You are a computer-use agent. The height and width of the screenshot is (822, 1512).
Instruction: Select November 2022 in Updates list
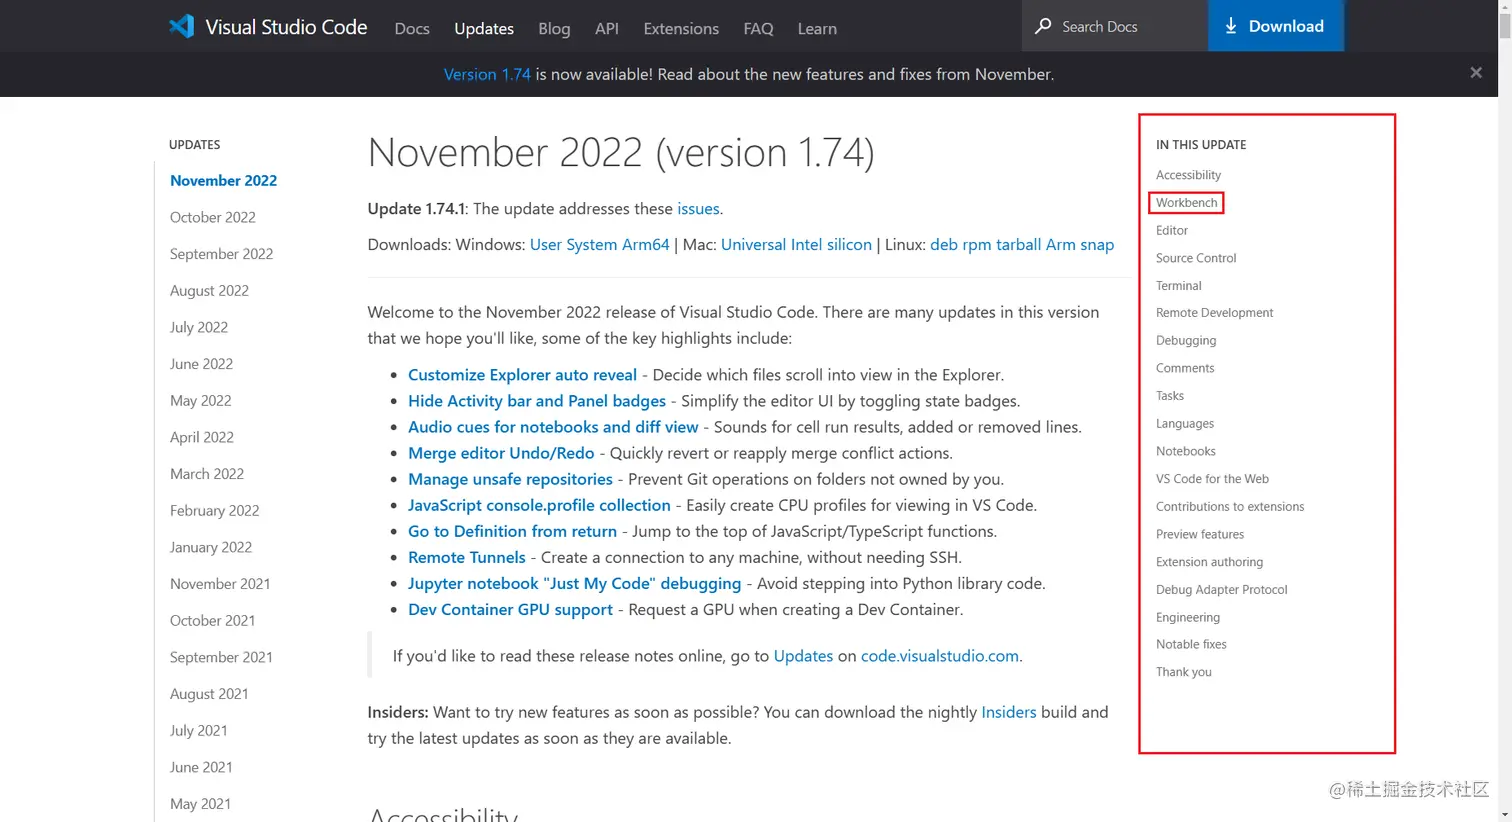(223, 181)
